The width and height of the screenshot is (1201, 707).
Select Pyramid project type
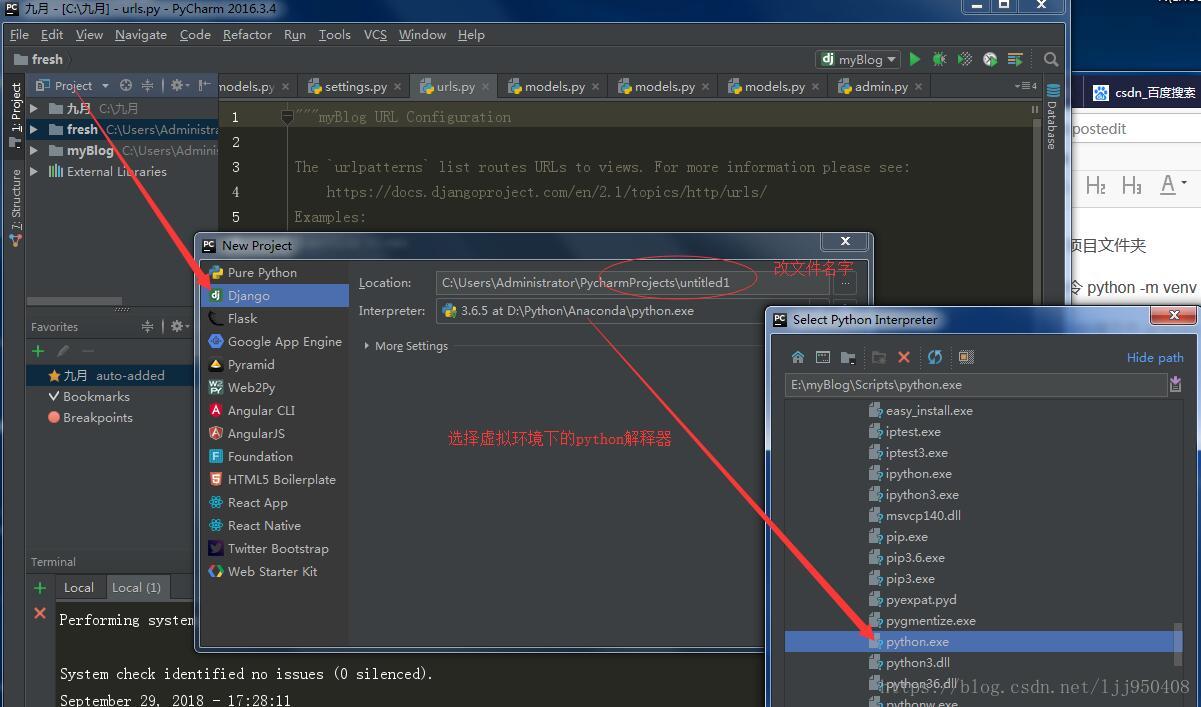275,364
